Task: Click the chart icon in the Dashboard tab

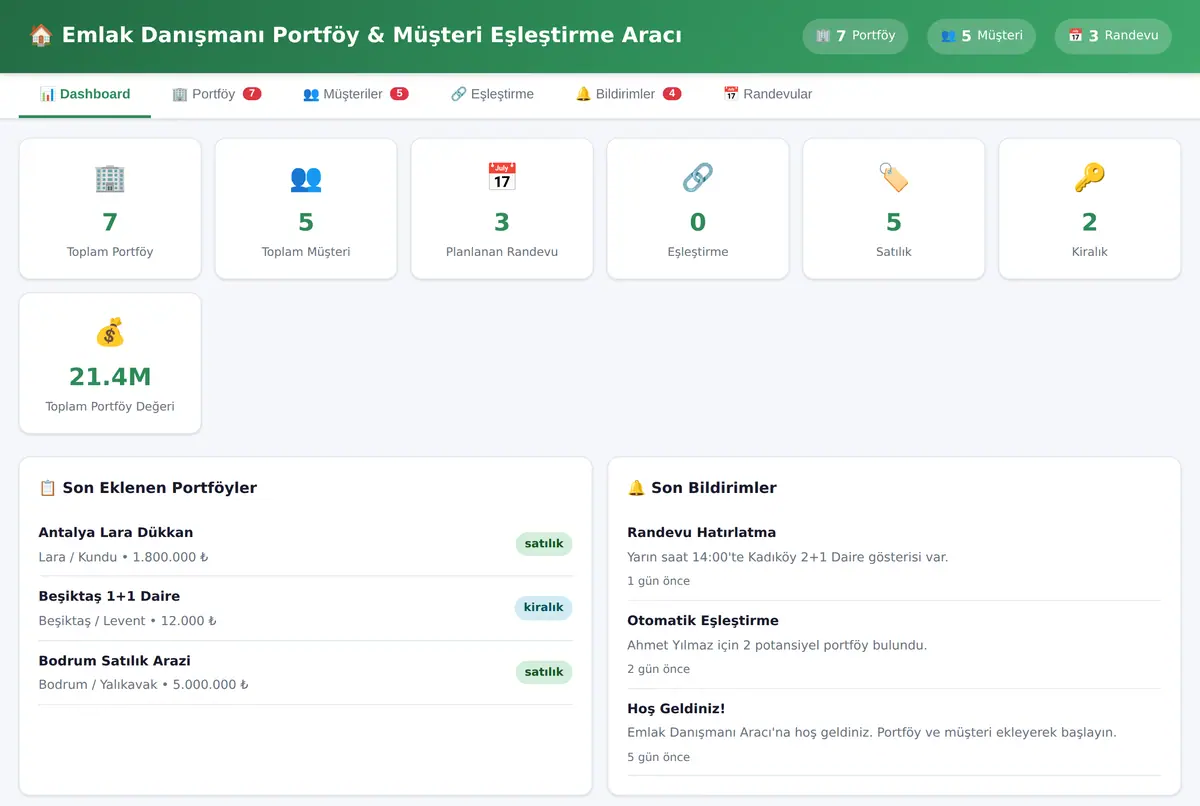Action: click(47, 94)
